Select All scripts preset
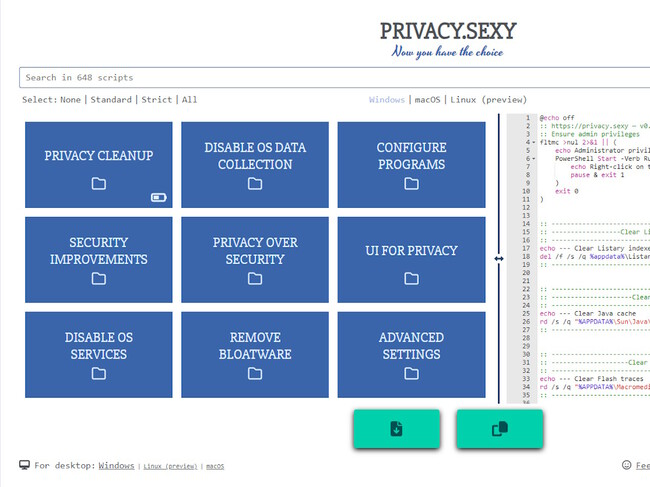 pyautogui.click(x=189, y=100)
